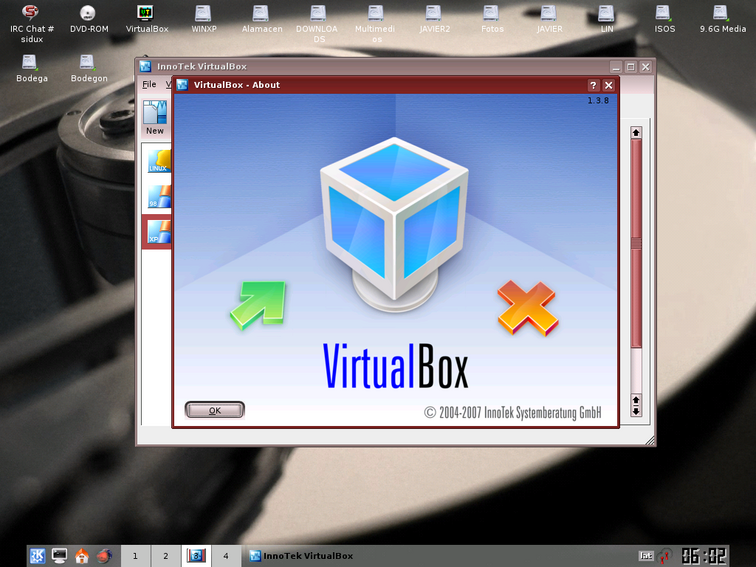Open the File menu in InnoTek VirtualBox
Screen dimensions: 756x567
(149, 84)
